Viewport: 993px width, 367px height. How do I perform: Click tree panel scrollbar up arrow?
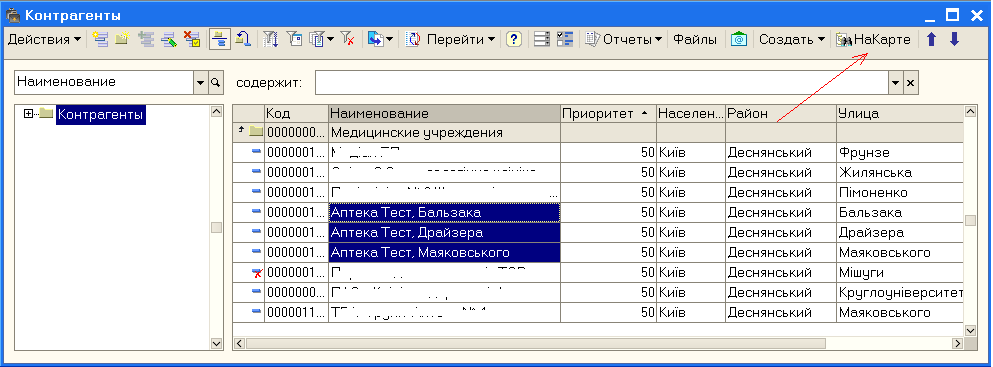point(217,111)
